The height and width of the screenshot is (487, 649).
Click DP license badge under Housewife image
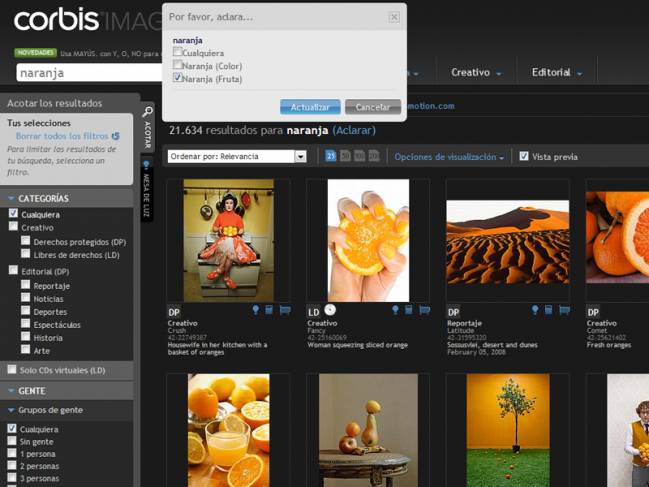[174, 312]
